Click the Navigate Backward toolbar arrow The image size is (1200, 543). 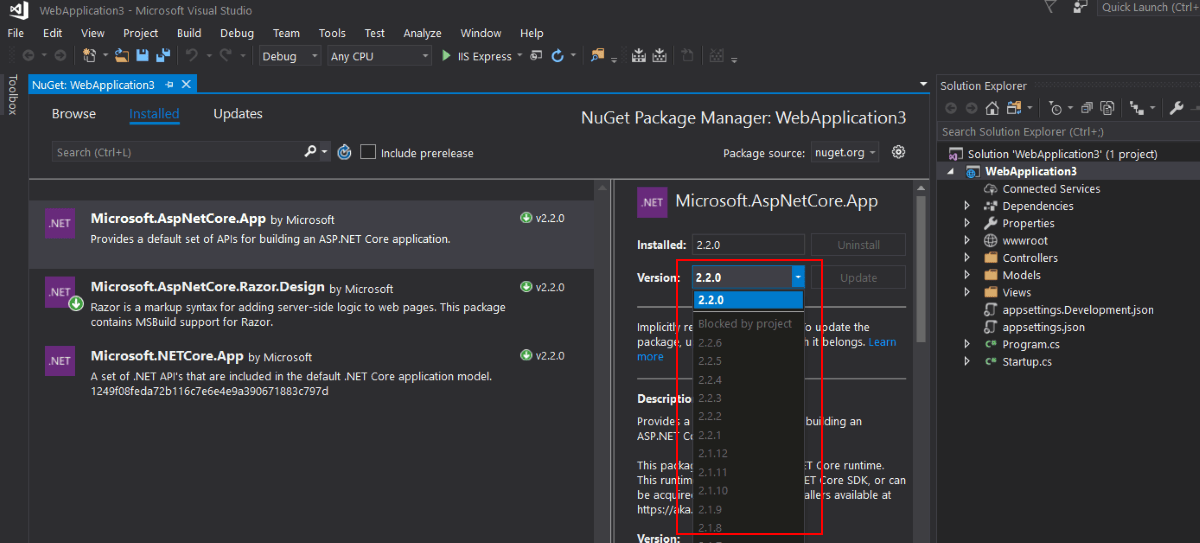coord(28,56)
